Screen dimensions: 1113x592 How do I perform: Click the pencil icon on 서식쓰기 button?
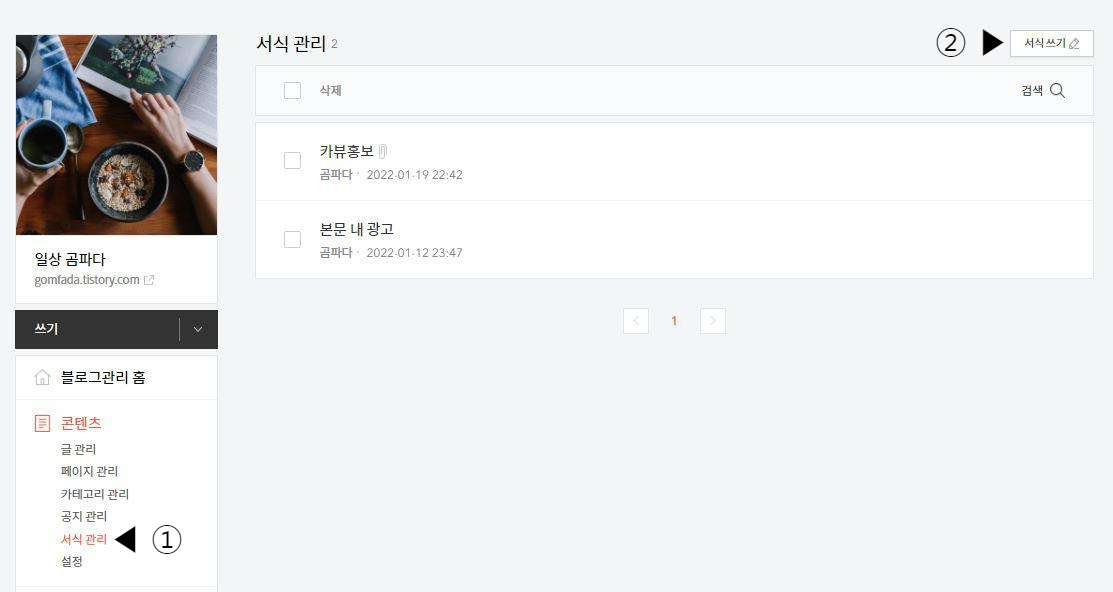click(1075, 43)
